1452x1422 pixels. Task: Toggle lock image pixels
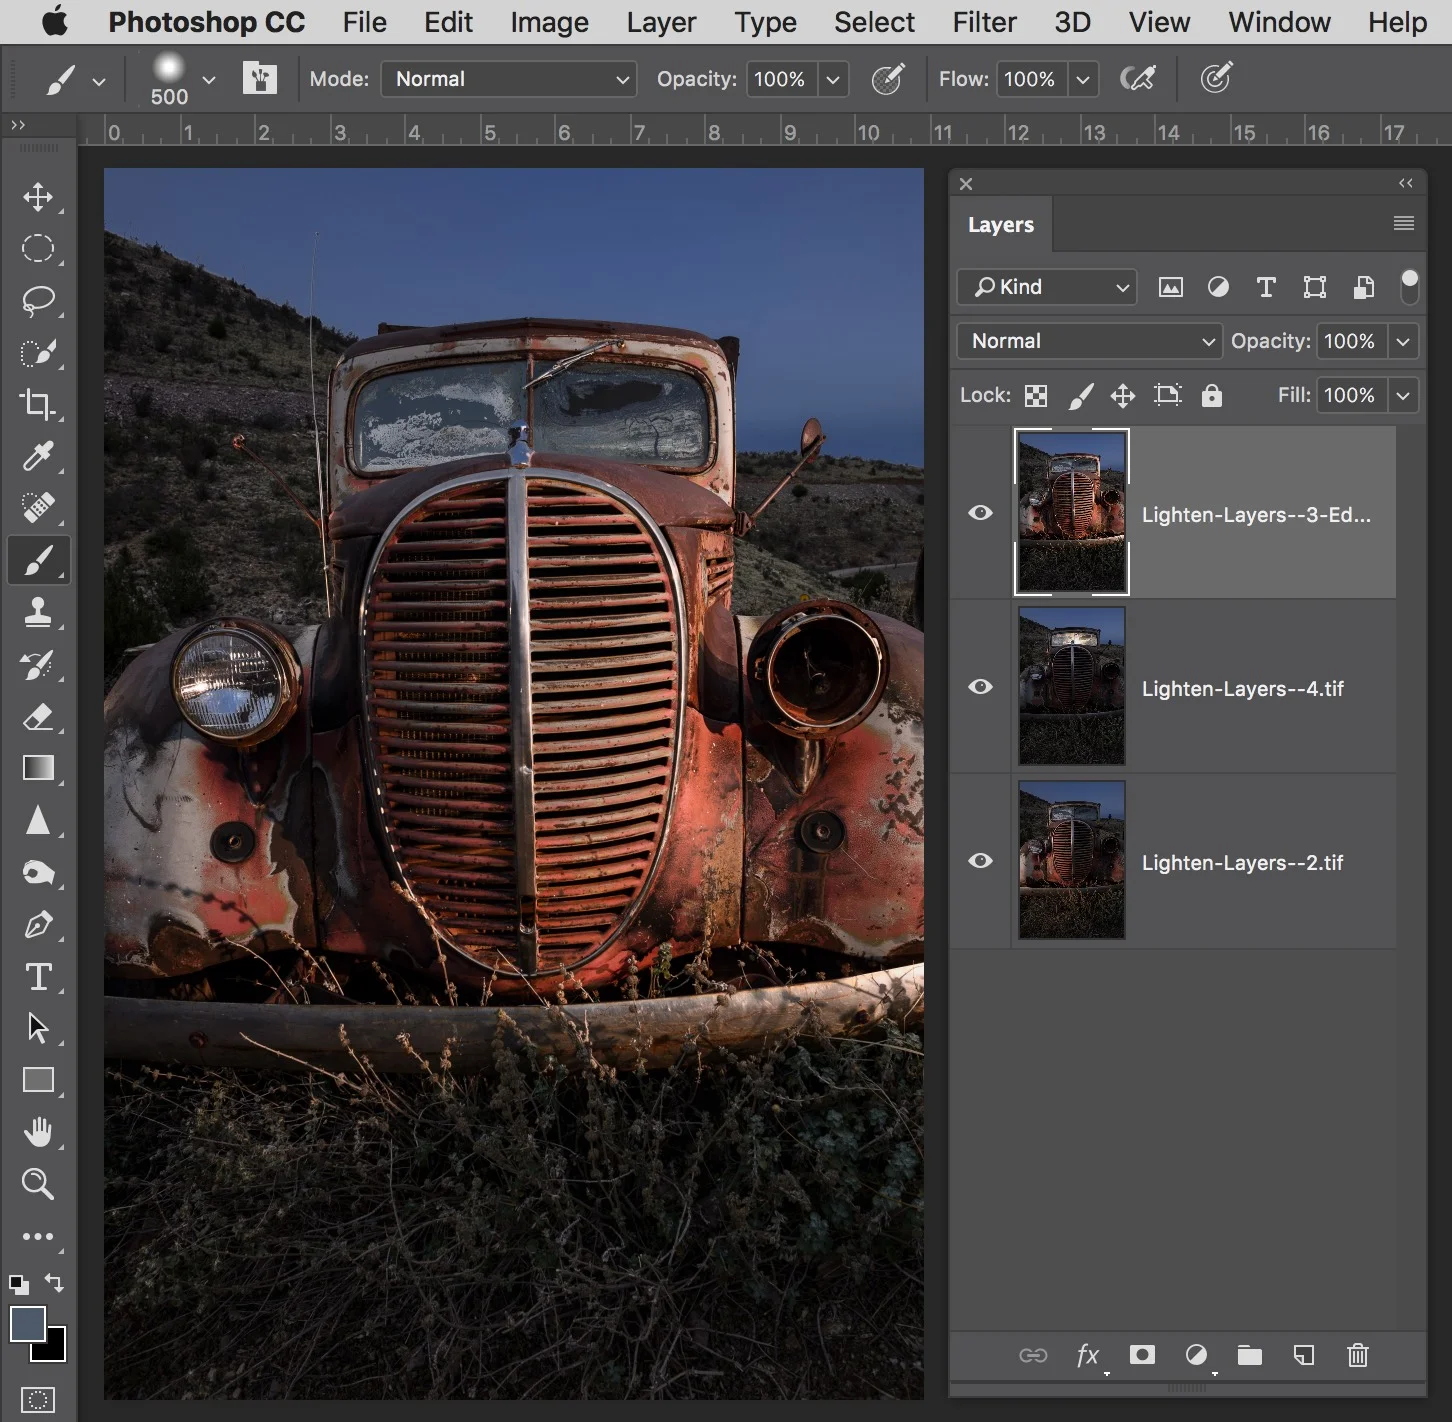click(1080, 396)
